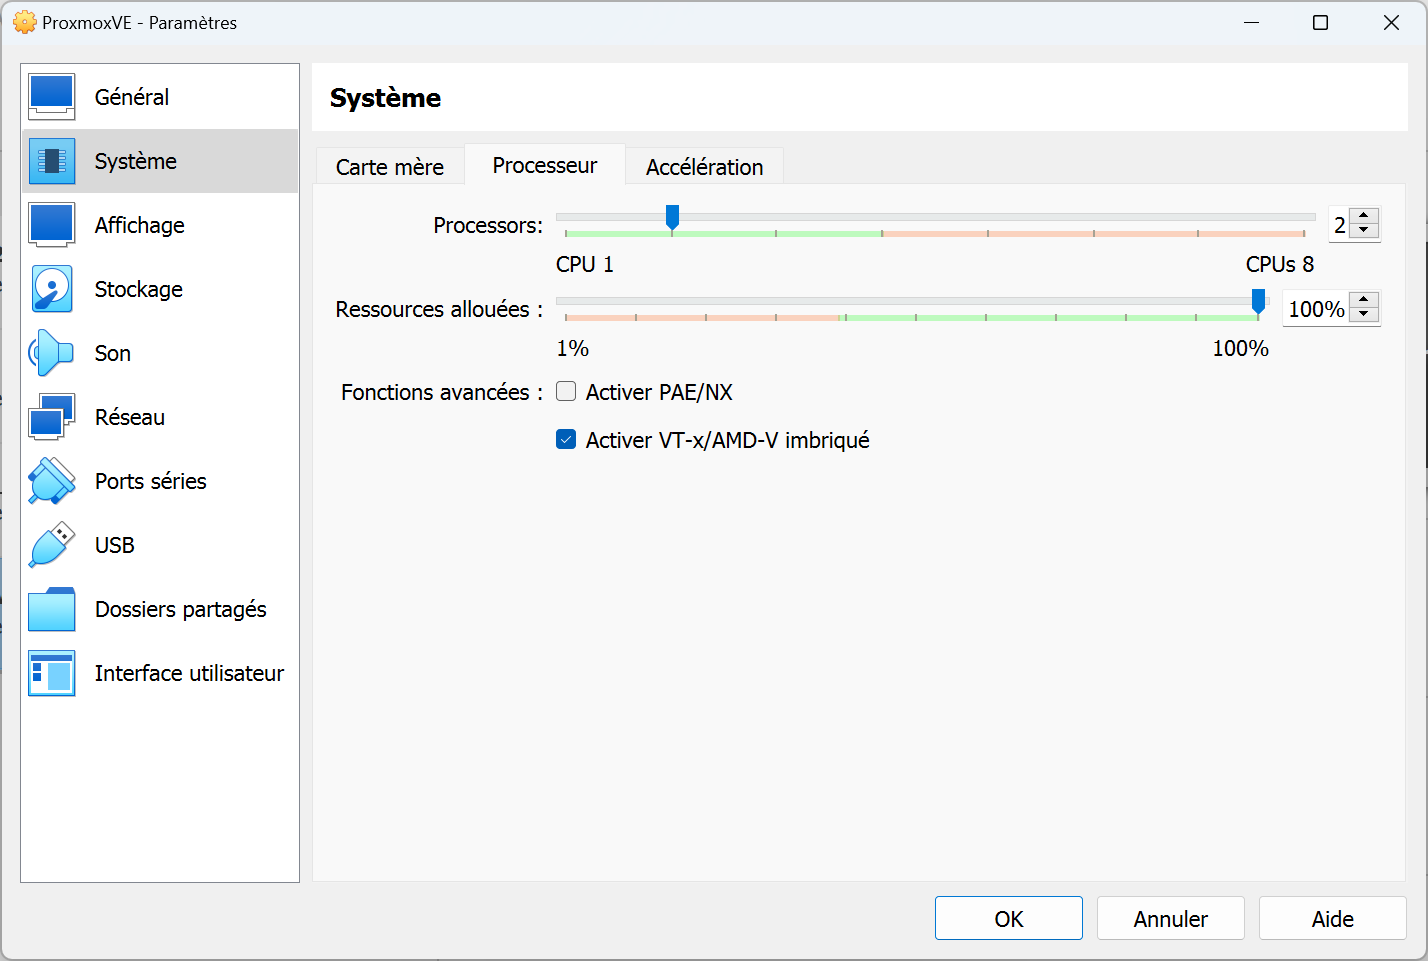The height and width of the screenshot is (961, 1428).
Task: Select the Son settings section
Action: point(112,352)
